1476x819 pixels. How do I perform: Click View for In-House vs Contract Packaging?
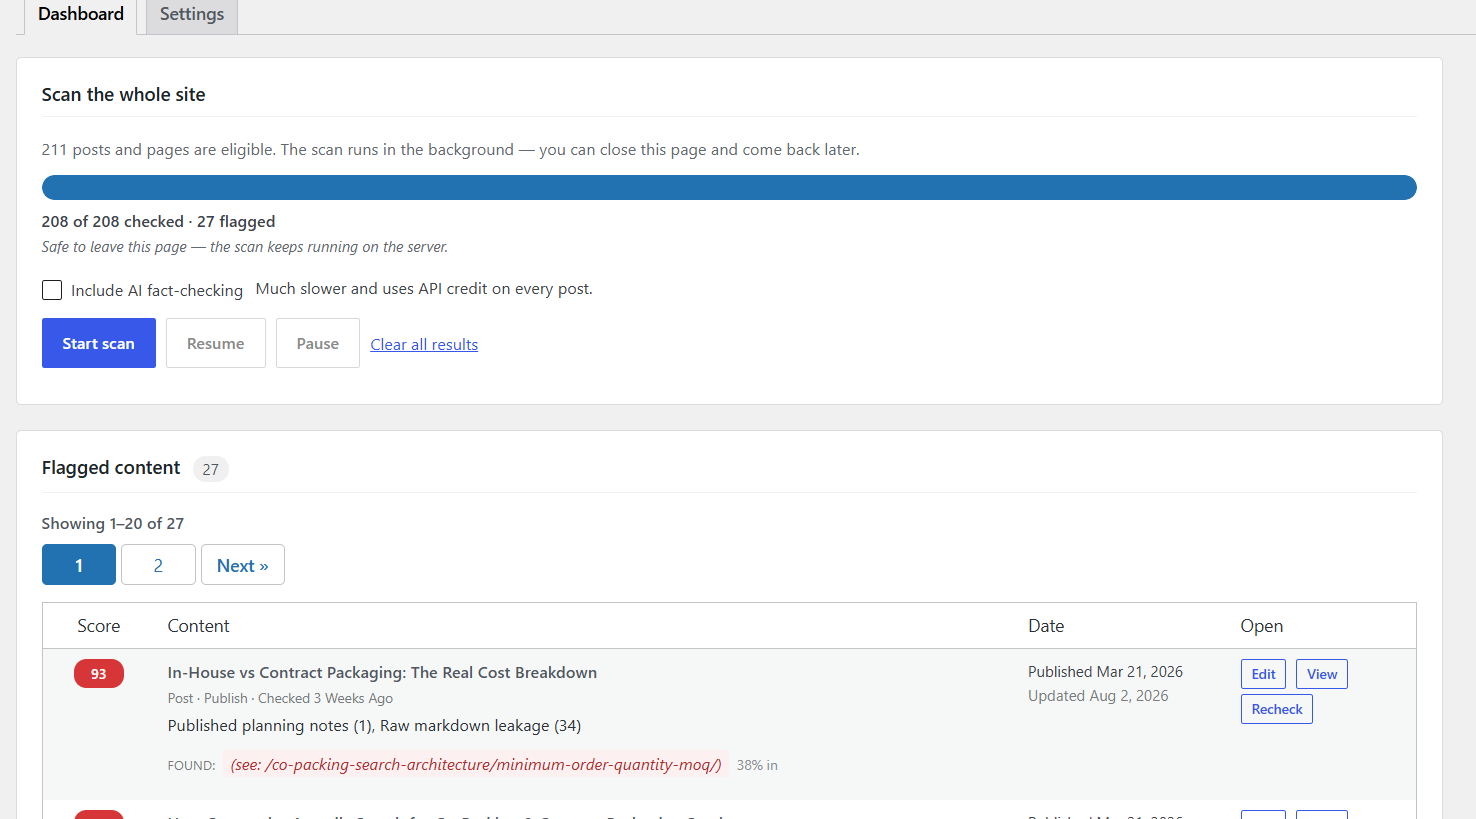(1322, 674)
